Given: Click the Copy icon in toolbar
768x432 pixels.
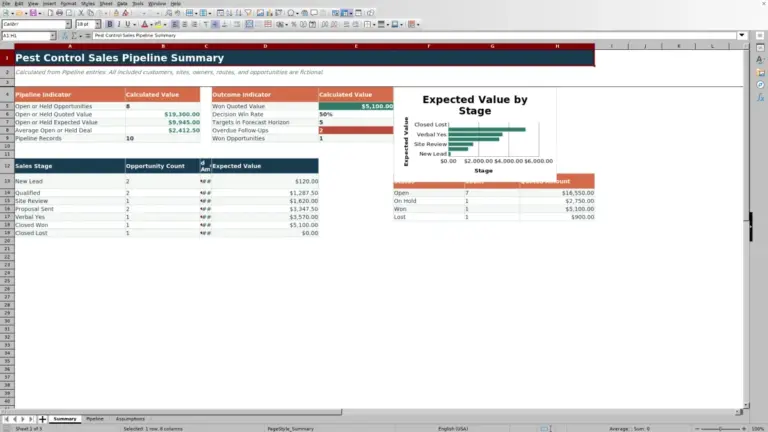Looking at the screenshot, I should [x=90, y=13].
